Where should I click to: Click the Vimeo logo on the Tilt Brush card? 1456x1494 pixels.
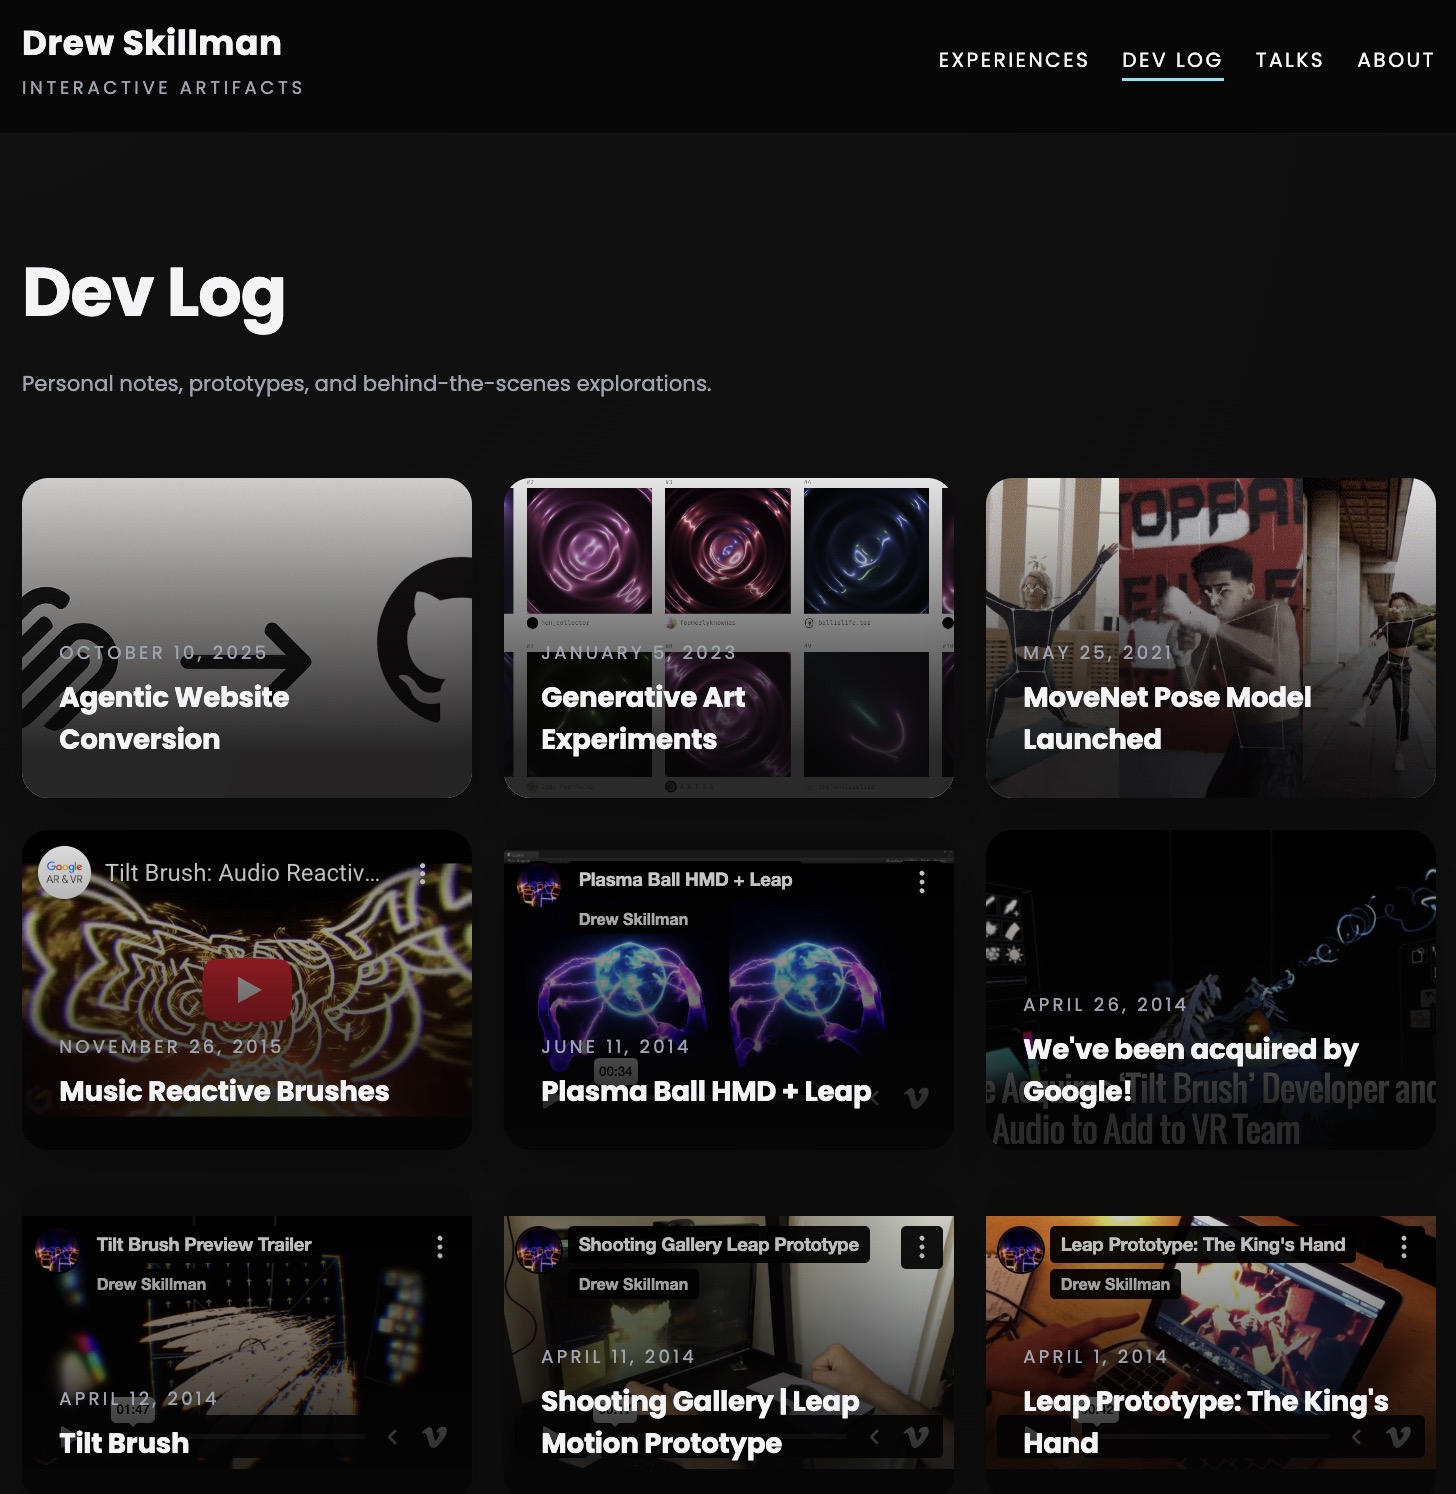[x=432, y=1435]
